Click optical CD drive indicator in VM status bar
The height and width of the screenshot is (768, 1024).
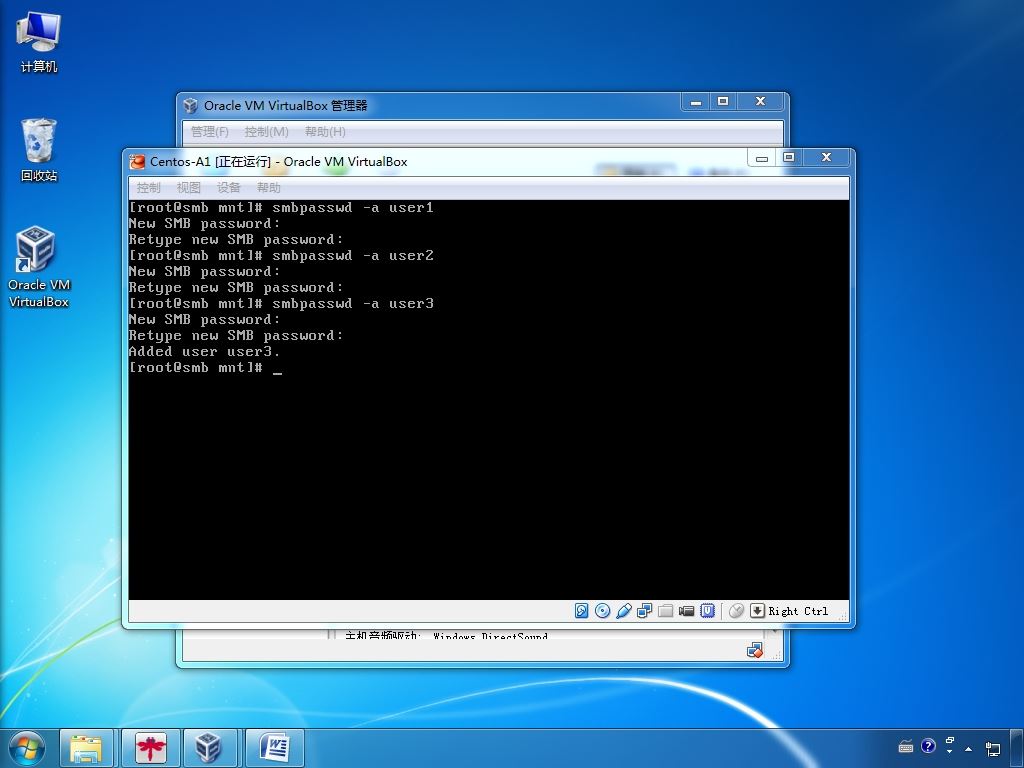tap(603, 611)
